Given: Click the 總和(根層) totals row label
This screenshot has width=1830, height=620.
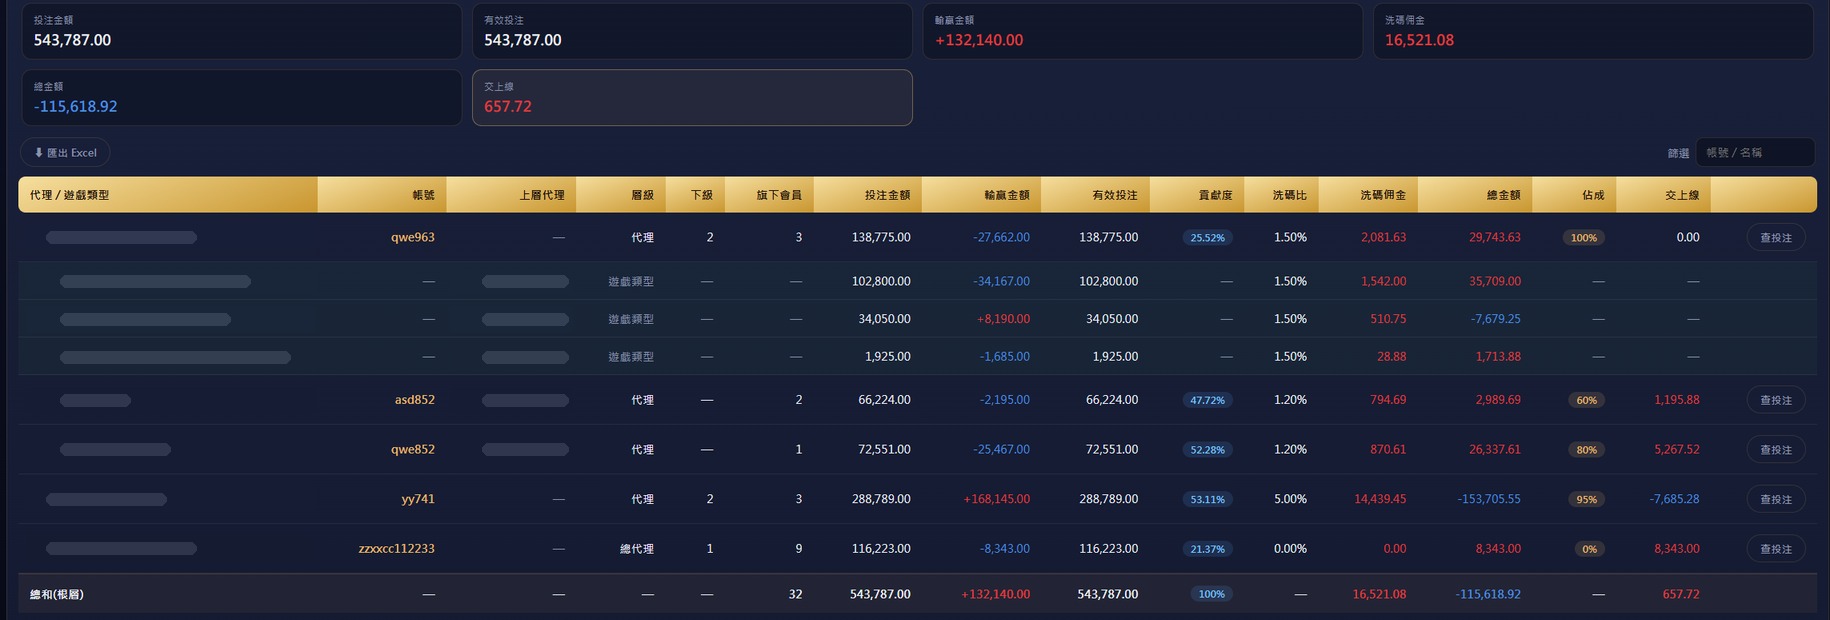Looking at the screenshot, I should [57, 595].
